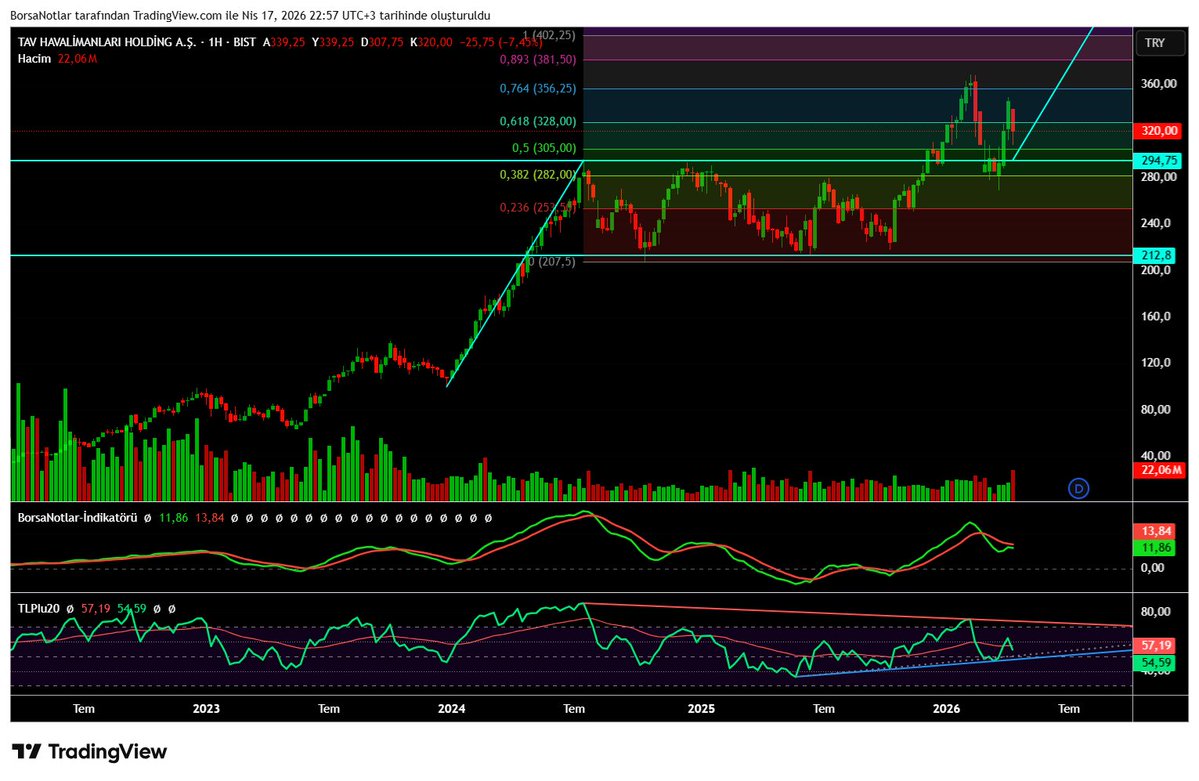
Task: Click the A339,25 open value
Action: tap(284, 43)
